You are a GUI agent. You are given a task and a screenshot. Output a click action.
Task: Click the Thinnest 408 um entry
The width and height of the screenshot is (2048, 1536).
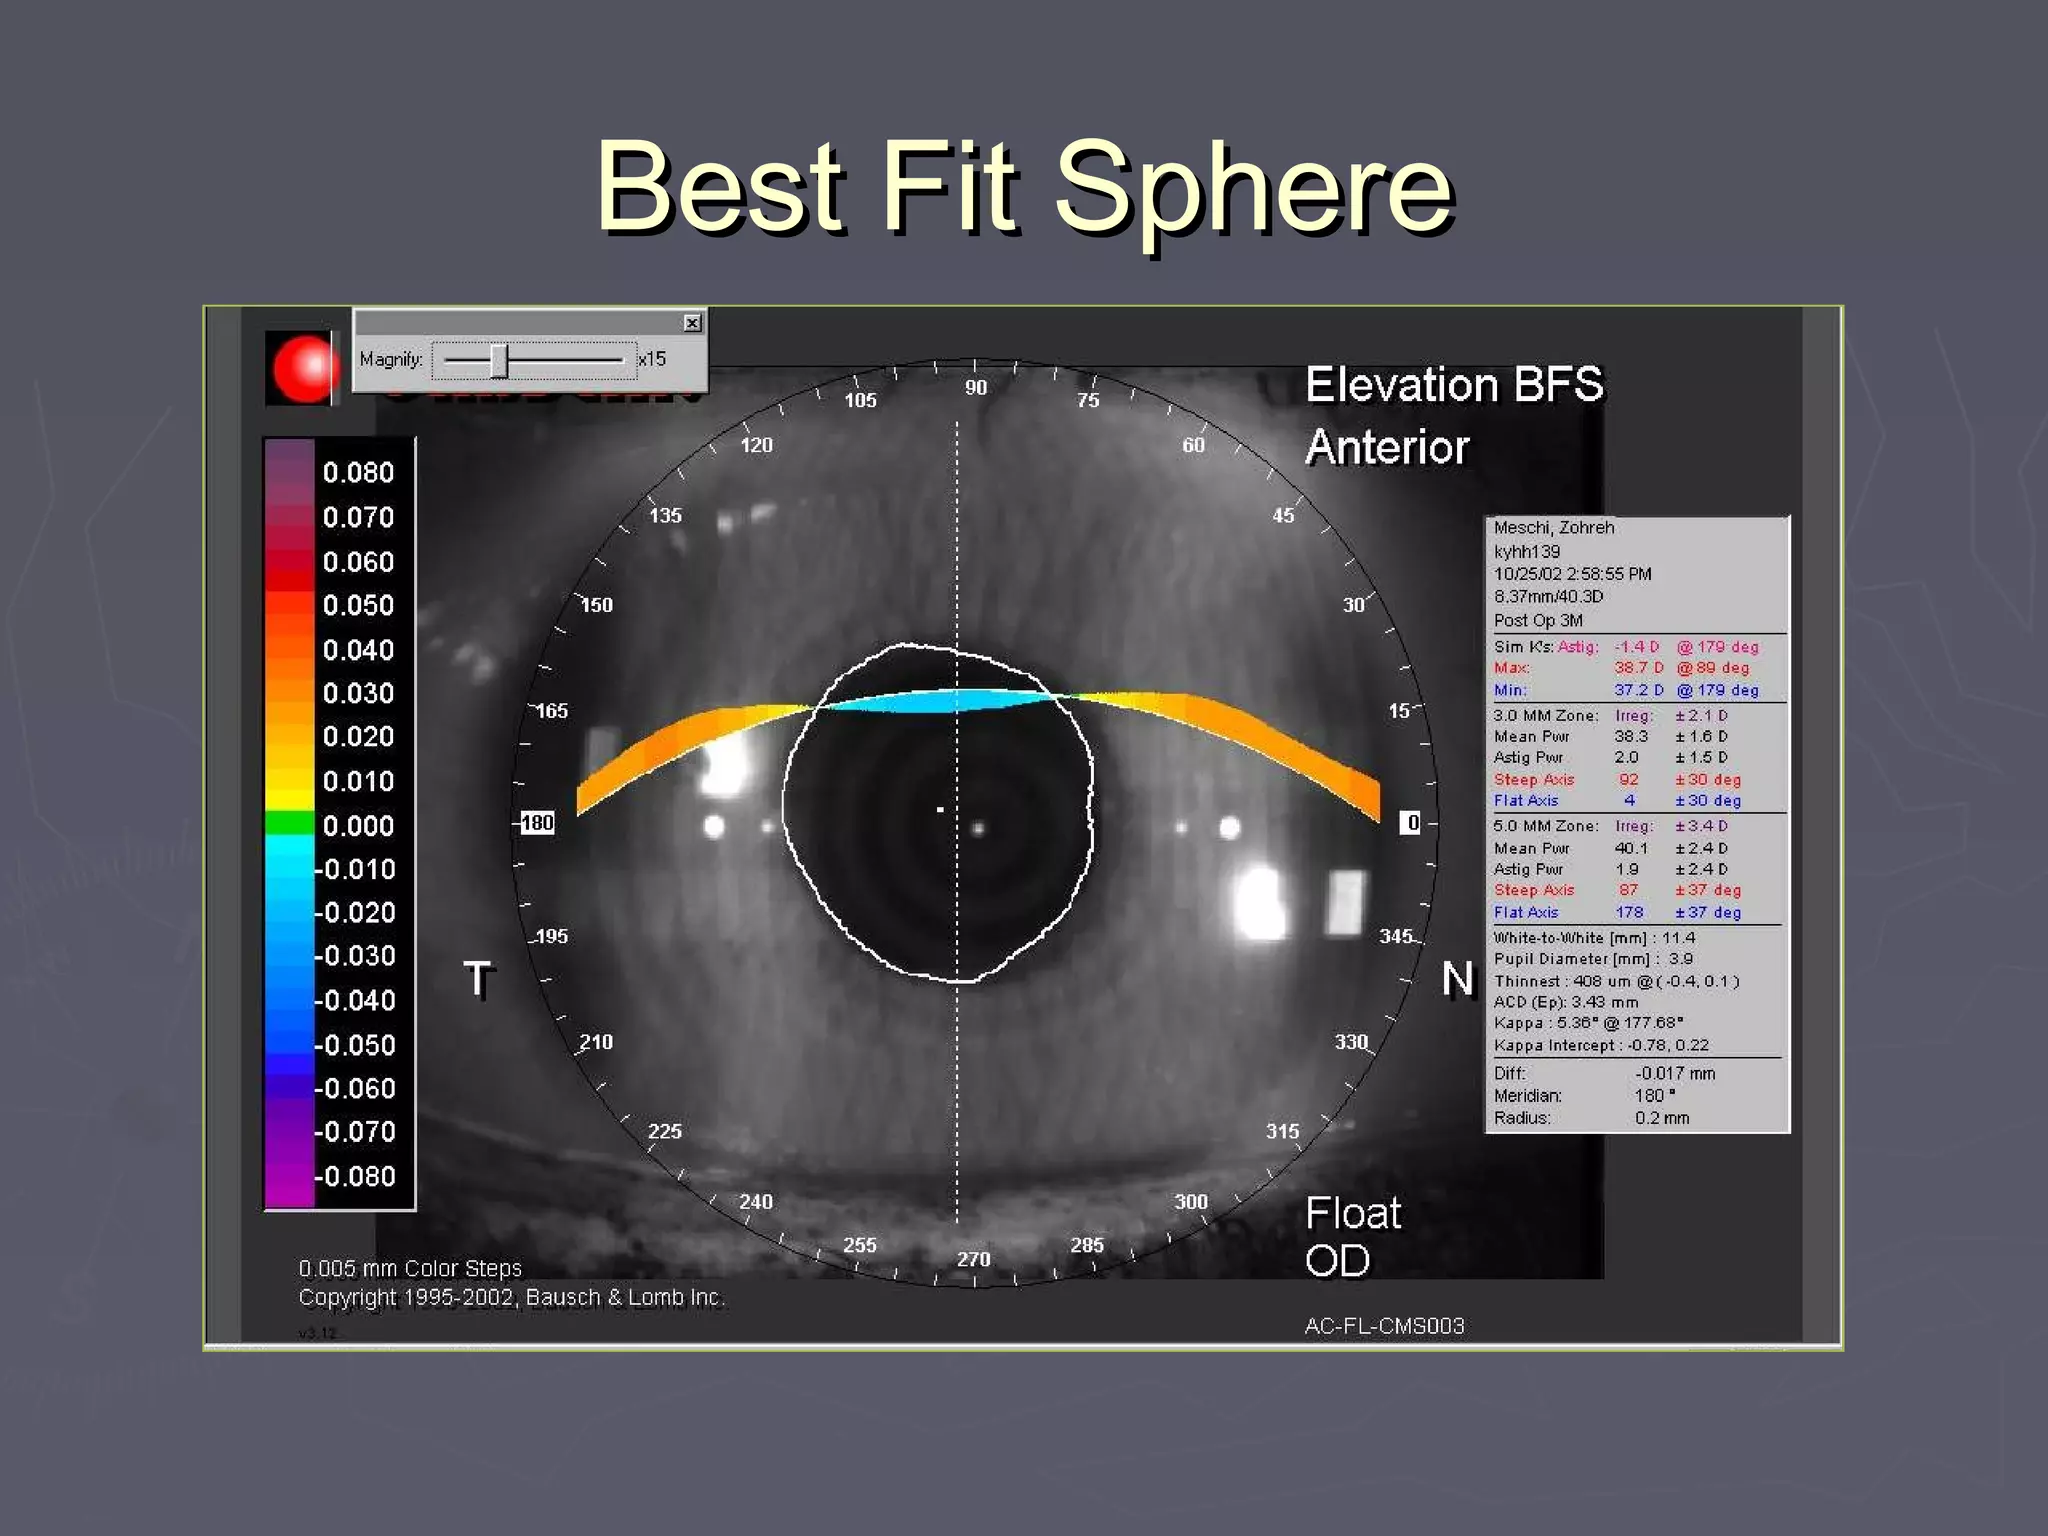tap(1616, 981)
